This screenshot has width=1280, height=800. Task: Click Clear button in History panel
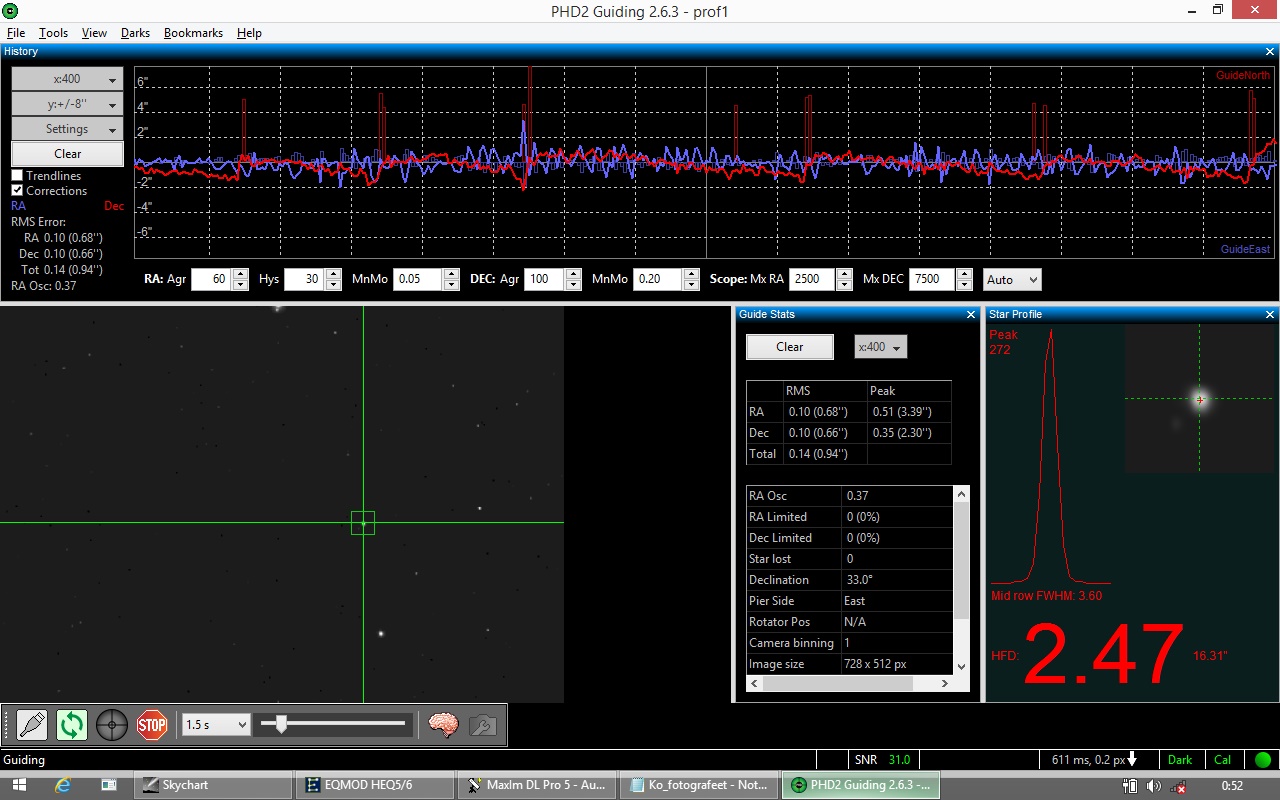click(x=67, y=154)
